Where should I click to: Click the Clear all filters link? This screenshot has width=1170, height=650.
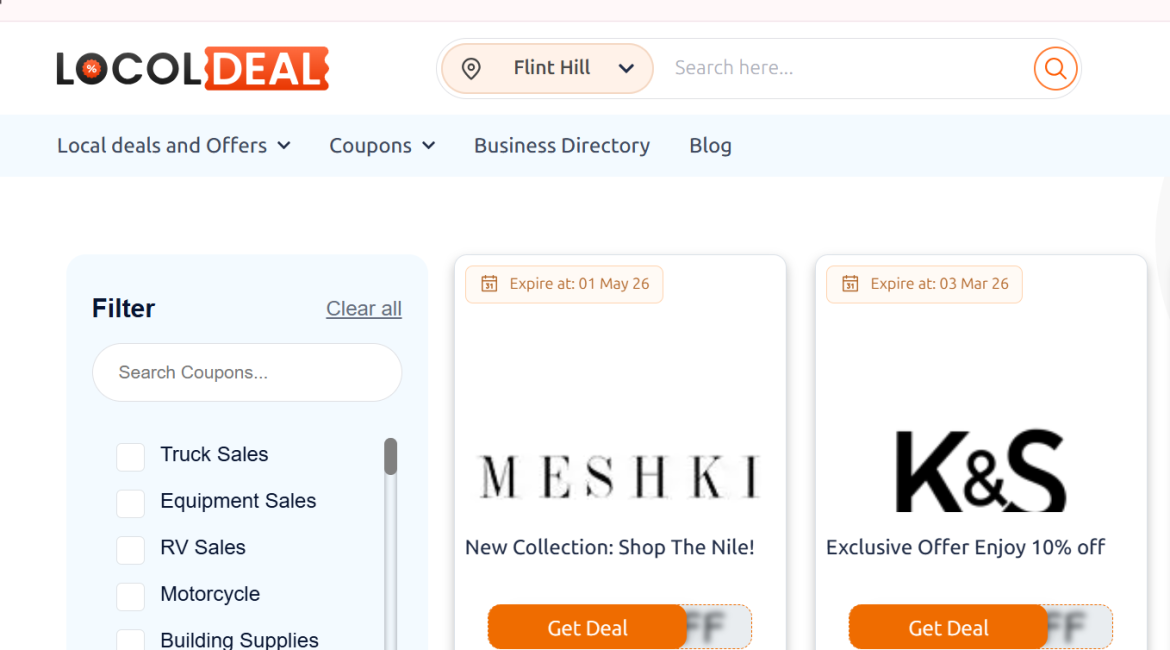(363, 308)
